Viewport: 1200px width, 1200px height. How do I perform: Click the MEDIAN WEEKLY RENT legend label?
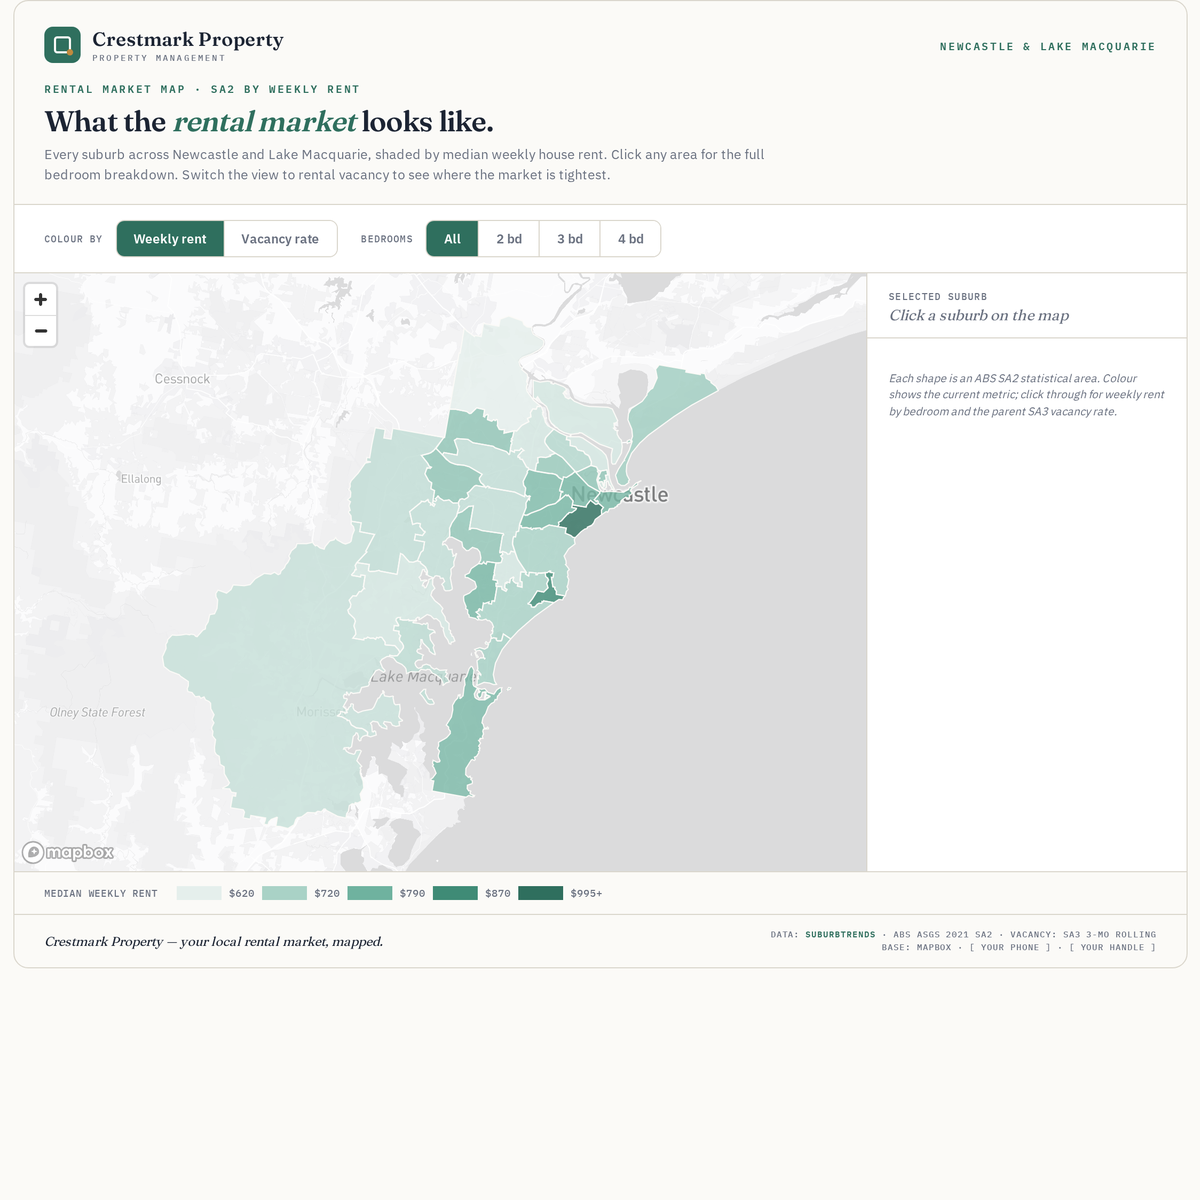(x=101, y=894)
